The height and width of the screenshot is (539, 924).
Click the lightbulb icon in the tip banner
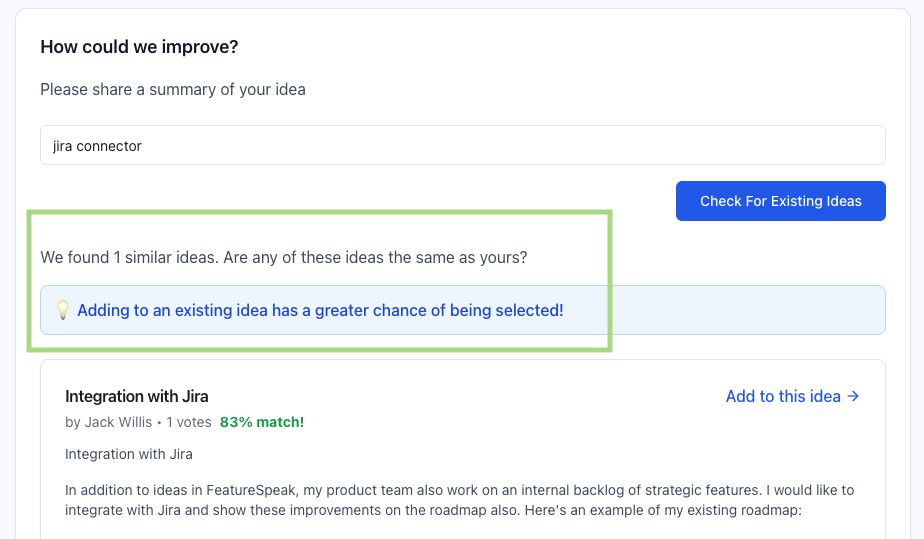pyautogui.click(x=62, y=311)
